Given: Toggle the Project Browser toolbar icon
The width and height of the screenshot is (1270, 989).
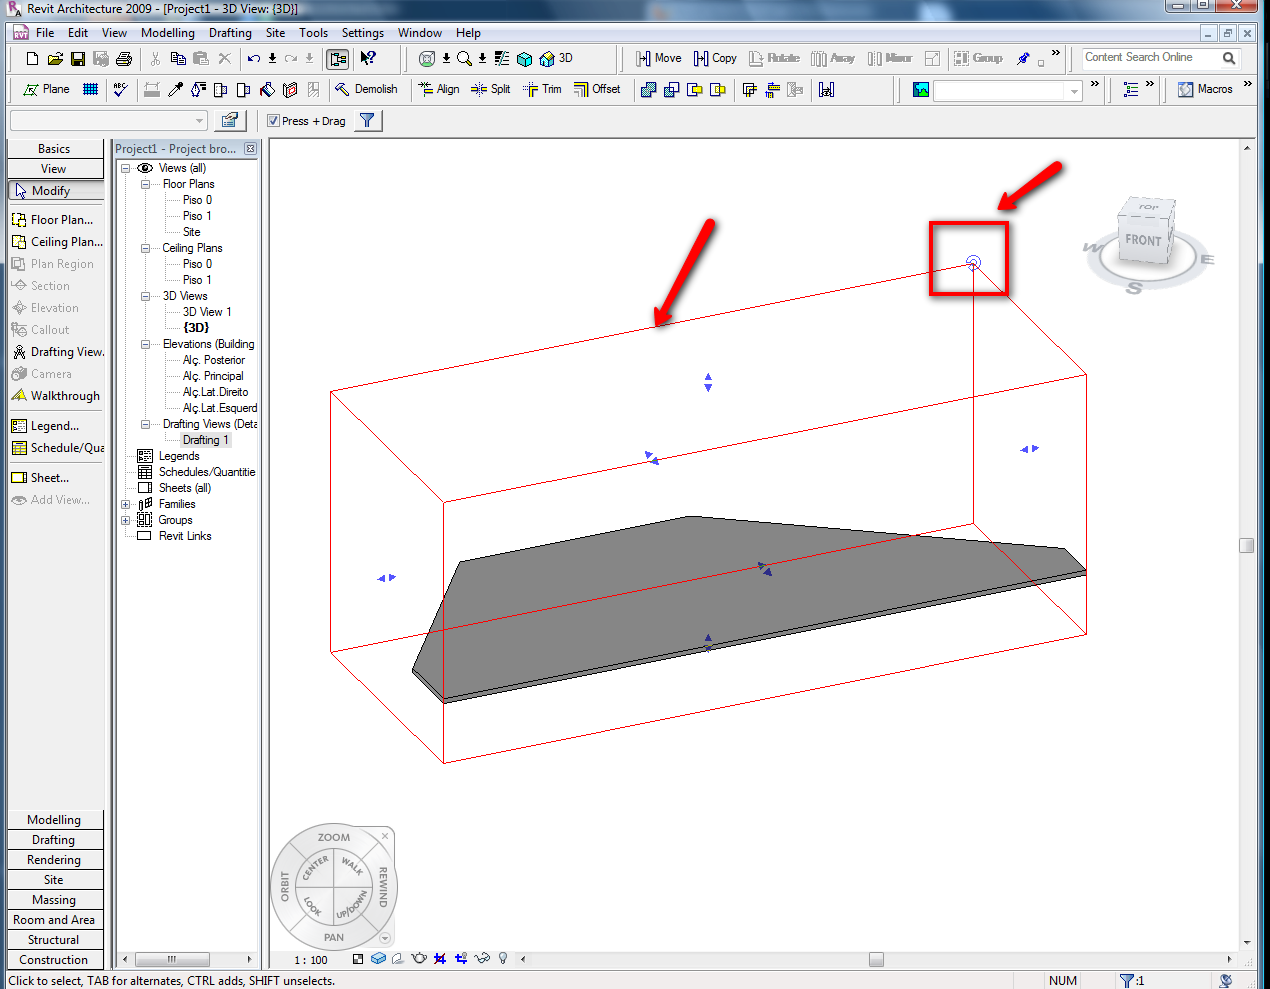Looking at the screenshot, I should coord(338,59).
